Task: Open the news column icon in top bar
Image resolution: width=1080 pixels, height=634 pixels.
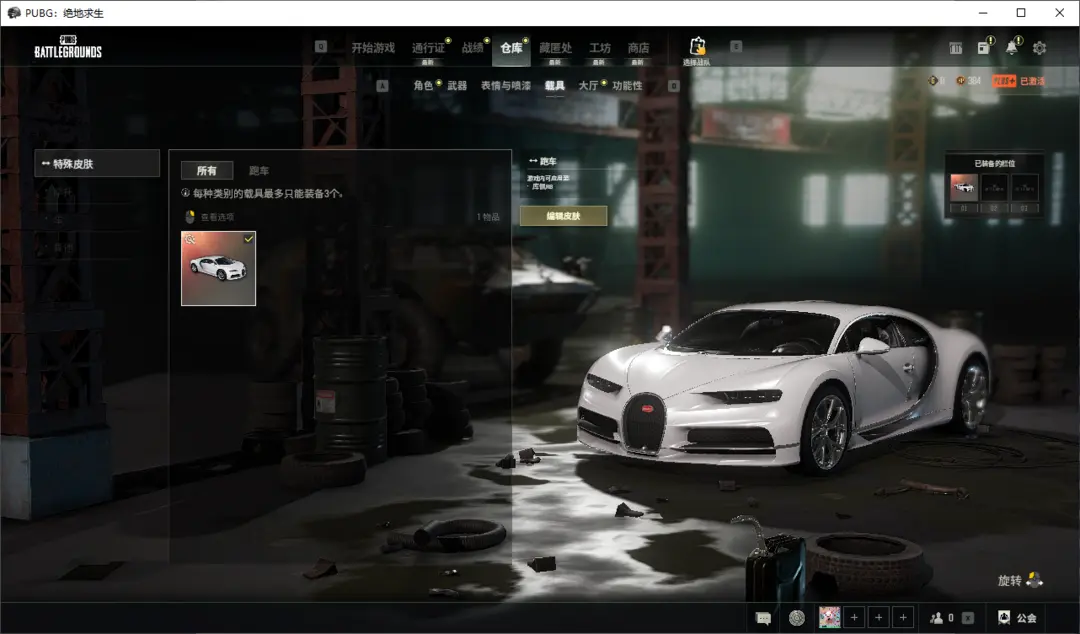Action: 955,48
